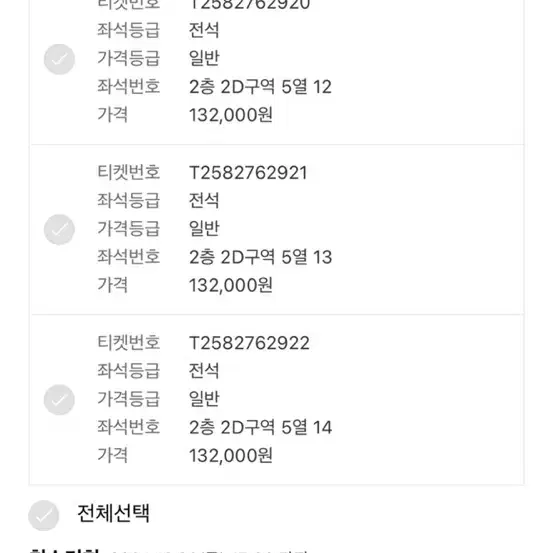Click 132,000원 price of ticket T2582762921
The width and height of the screenshot is (553, 553).
[x=231, y=285]
